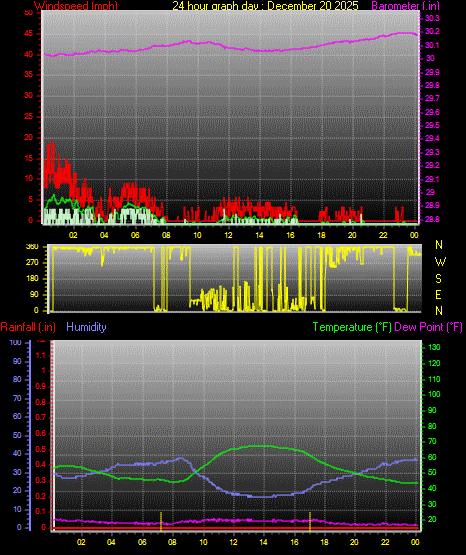
Task: Click the '360' wind direction axis value
Action: click(x=32, y=247)
